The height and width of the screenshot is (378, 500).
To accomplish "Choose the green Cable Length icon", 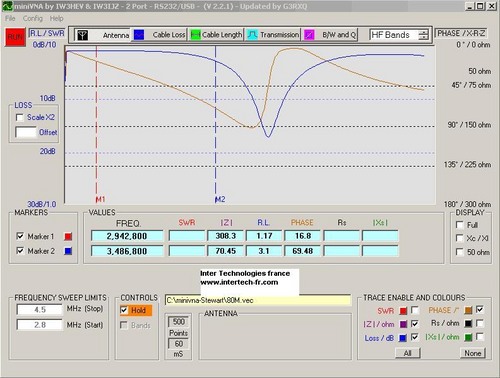I will tap(195, 35).
